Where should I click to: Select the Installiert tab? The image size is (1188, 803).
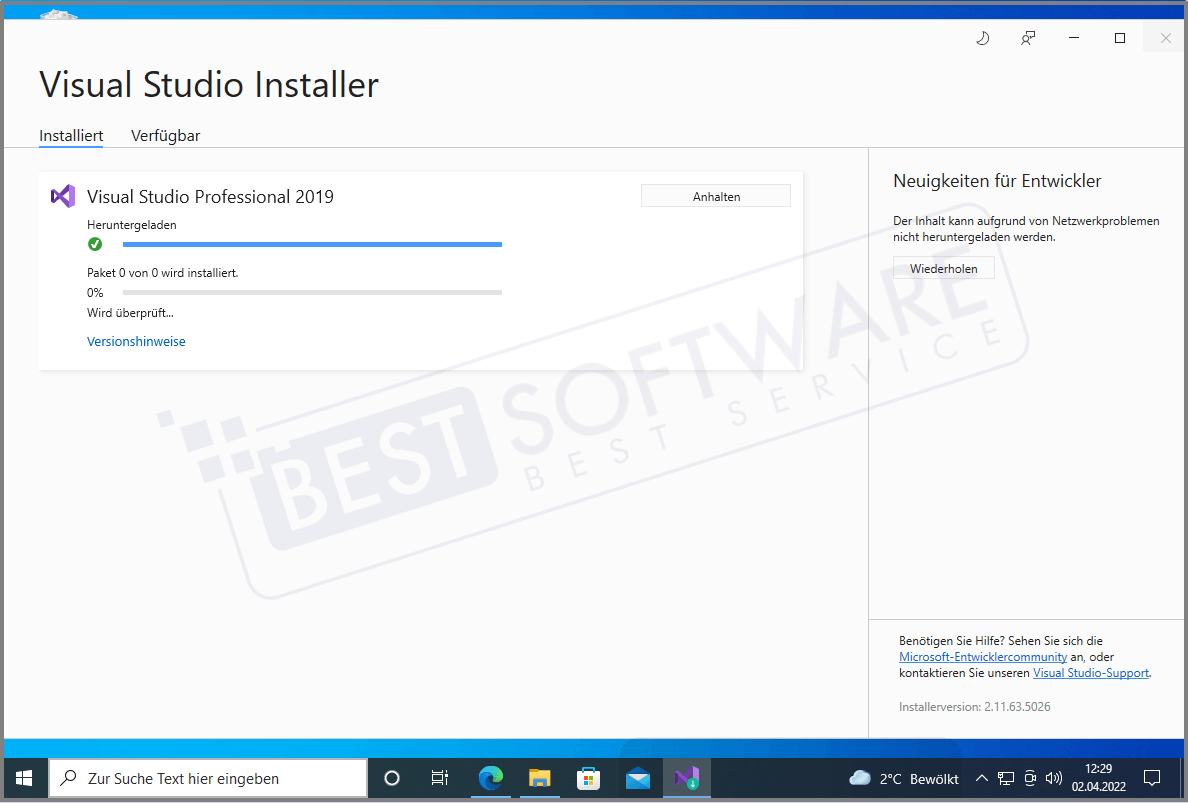pos(70,135)
